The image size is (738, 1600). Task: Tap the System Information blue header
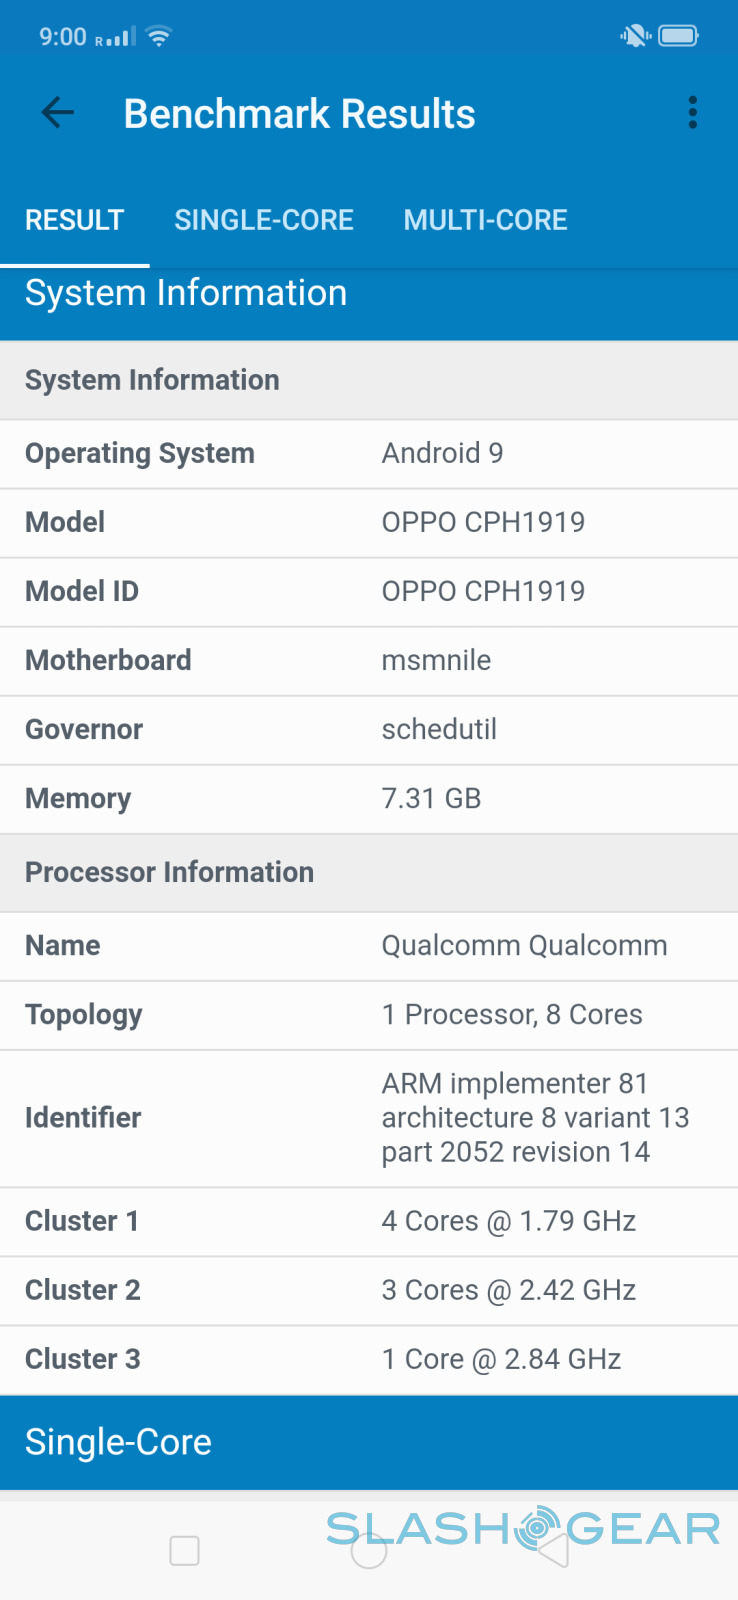pos(369,294)
